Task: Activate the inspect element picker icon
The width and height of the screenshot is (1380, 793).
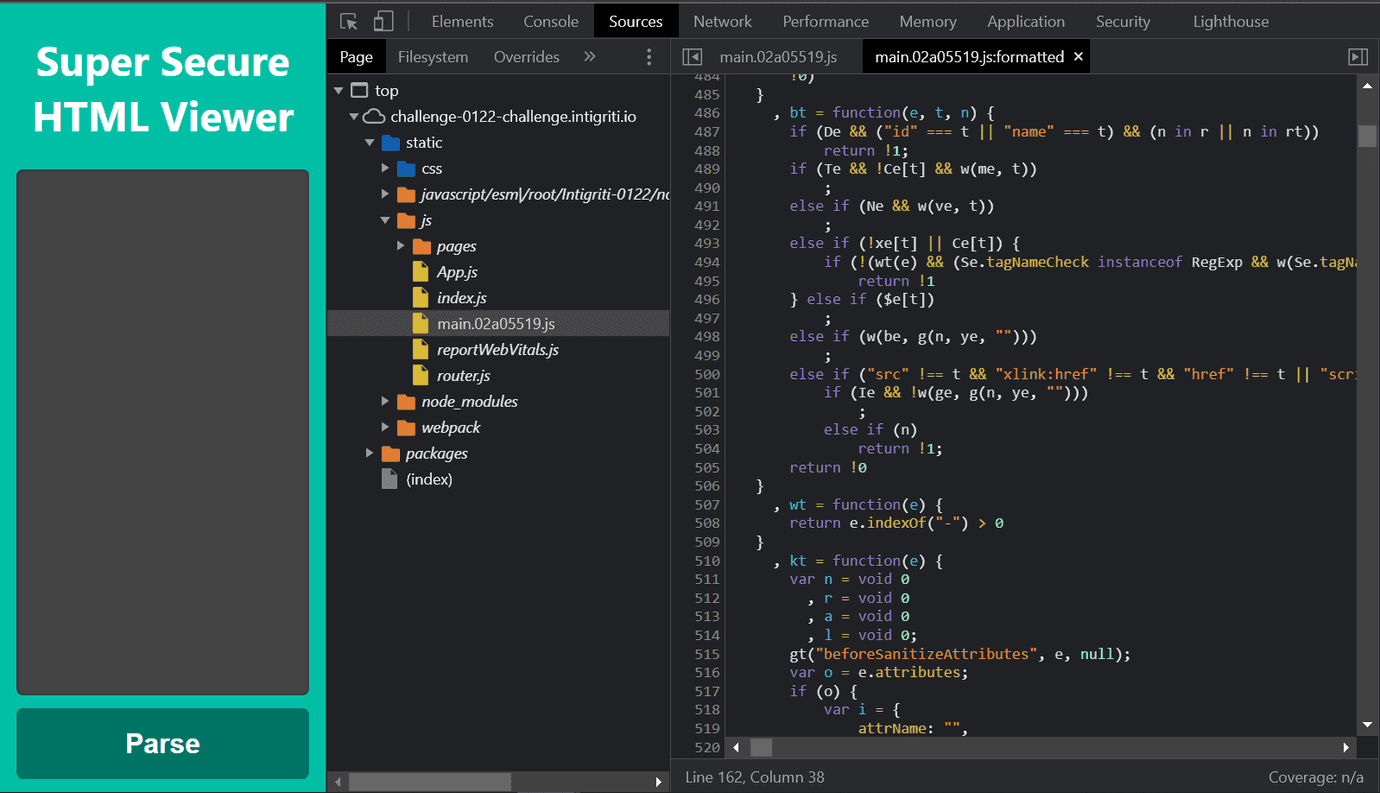Action: tap(349, 22)
